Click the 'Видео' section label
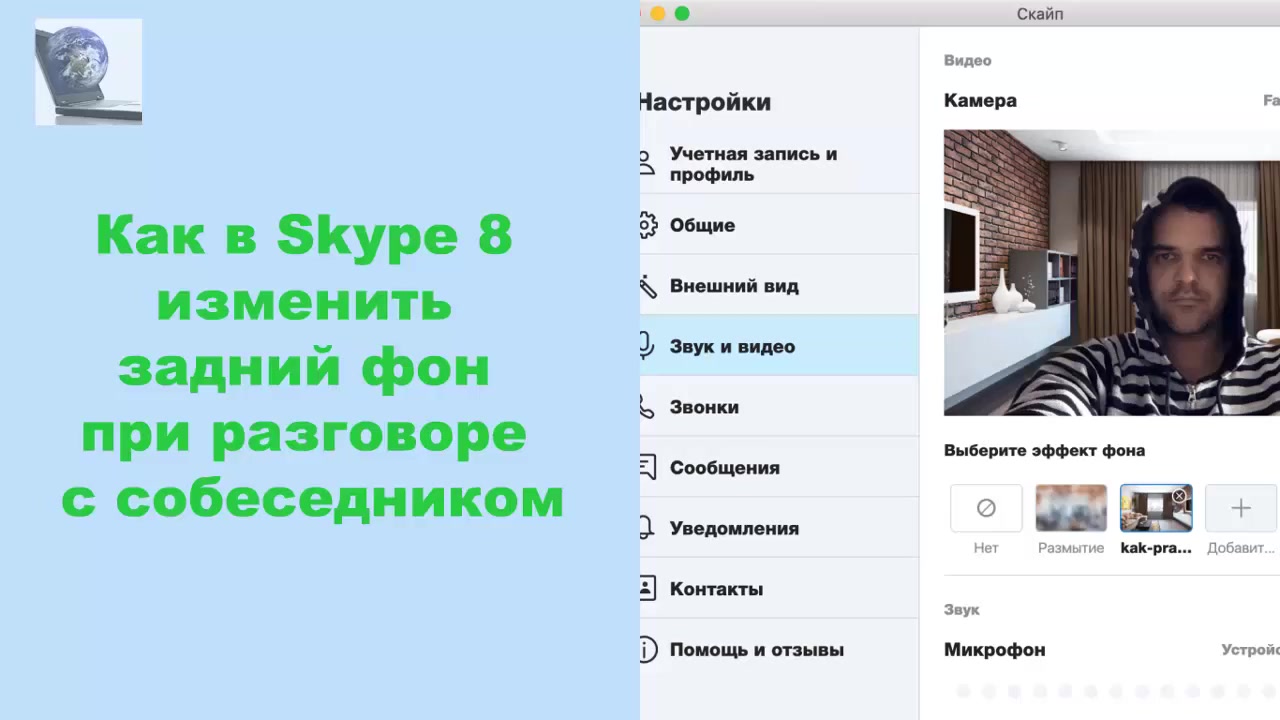This screenshot has width=1280, height=720. pos(967,61)
